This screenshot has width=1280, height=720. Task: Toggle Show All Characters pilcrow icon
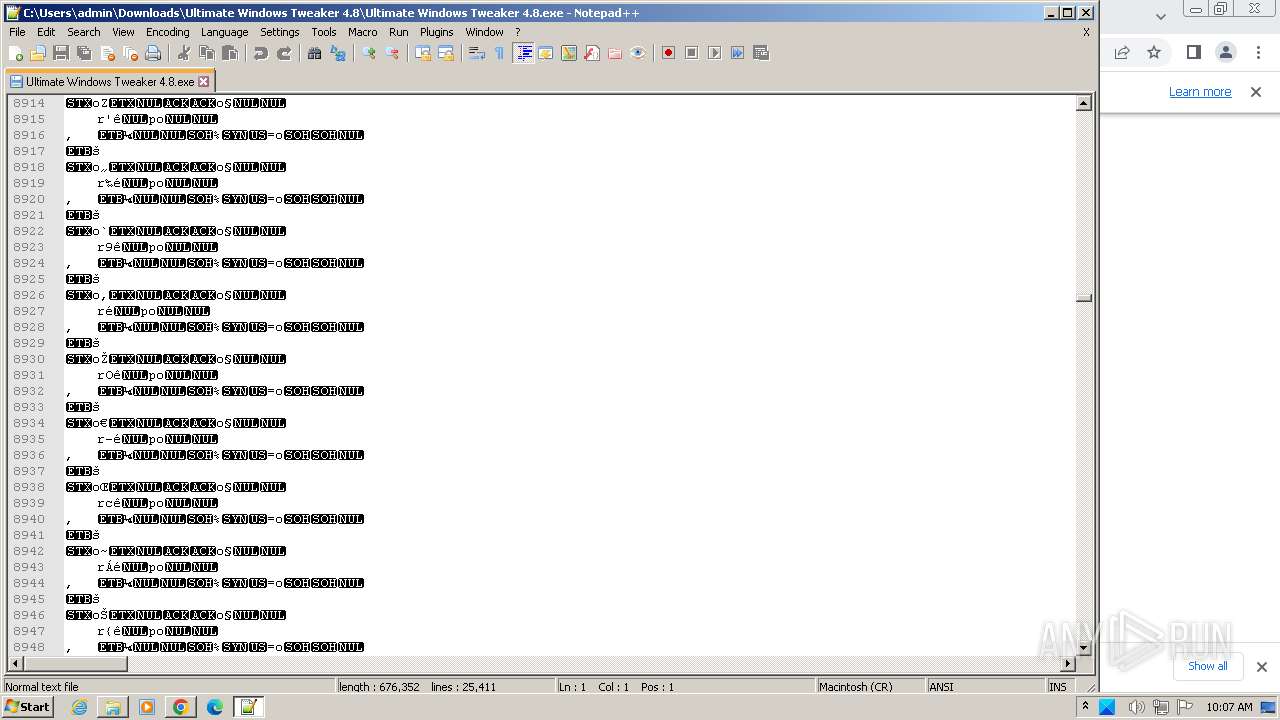click(500, 53)
